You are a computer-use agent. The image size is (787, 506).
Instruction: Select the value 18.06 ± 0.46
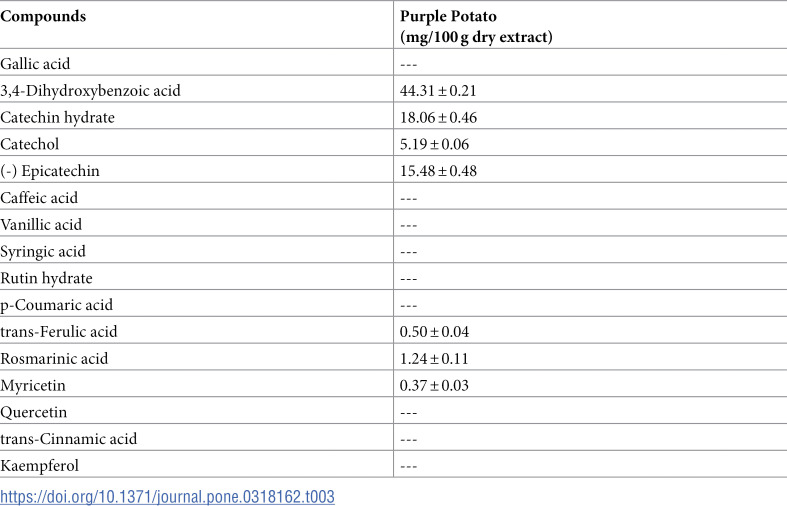[438, 117]
